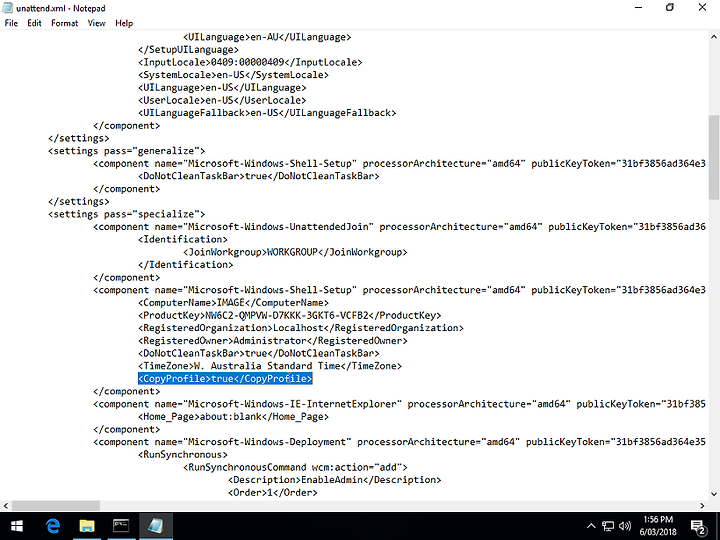
Task: Open the network status tray icon
Action: pyautogui.click(x=608, y=526)
